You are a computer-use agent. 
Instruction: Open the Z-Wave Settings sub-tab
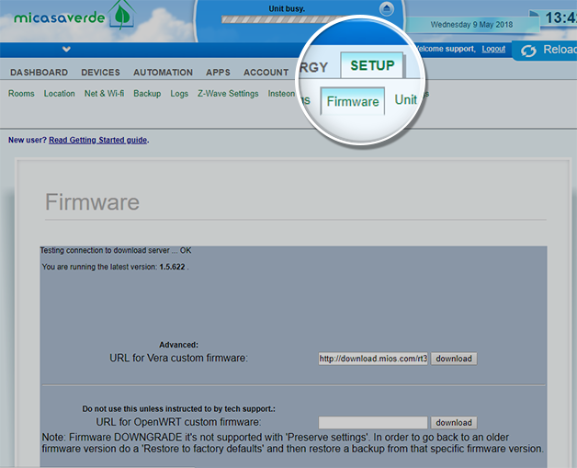(x=228, y=93)
